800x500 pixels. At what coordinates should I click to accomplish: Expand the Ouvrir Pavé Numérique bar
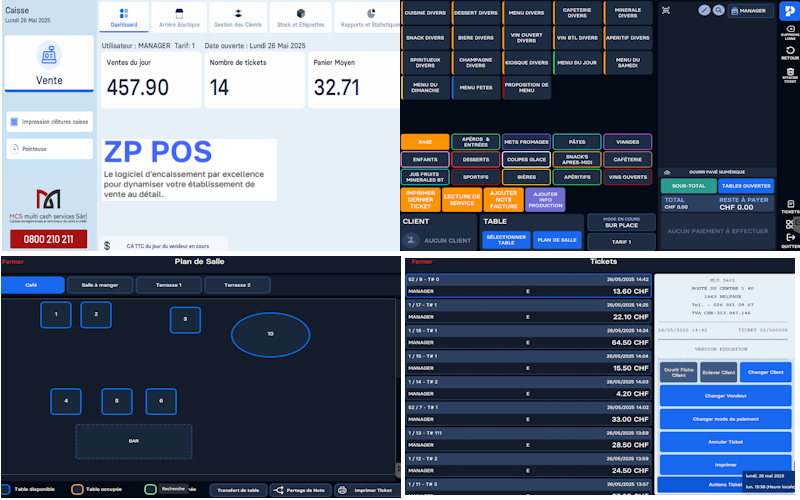coord(716,172)
